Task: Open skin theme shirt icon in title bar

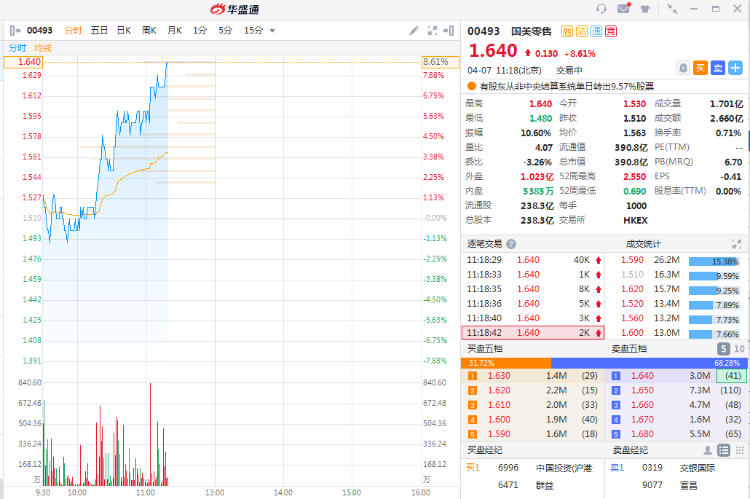Action: point(645,9)
